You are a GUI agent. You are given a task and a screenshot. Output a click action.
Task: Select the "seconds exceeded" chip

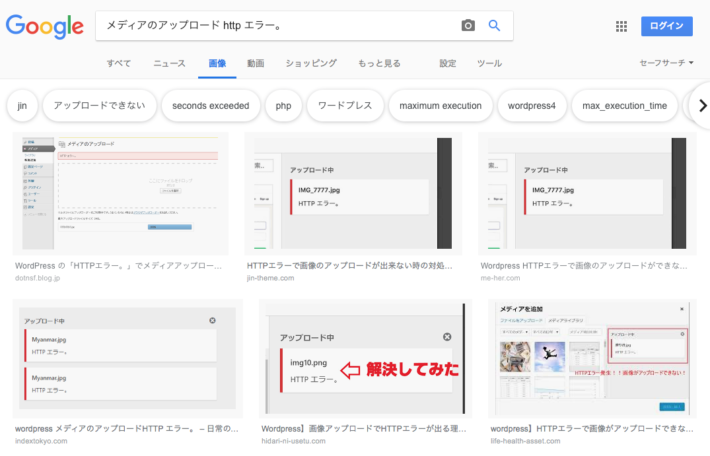click(210, 105)
